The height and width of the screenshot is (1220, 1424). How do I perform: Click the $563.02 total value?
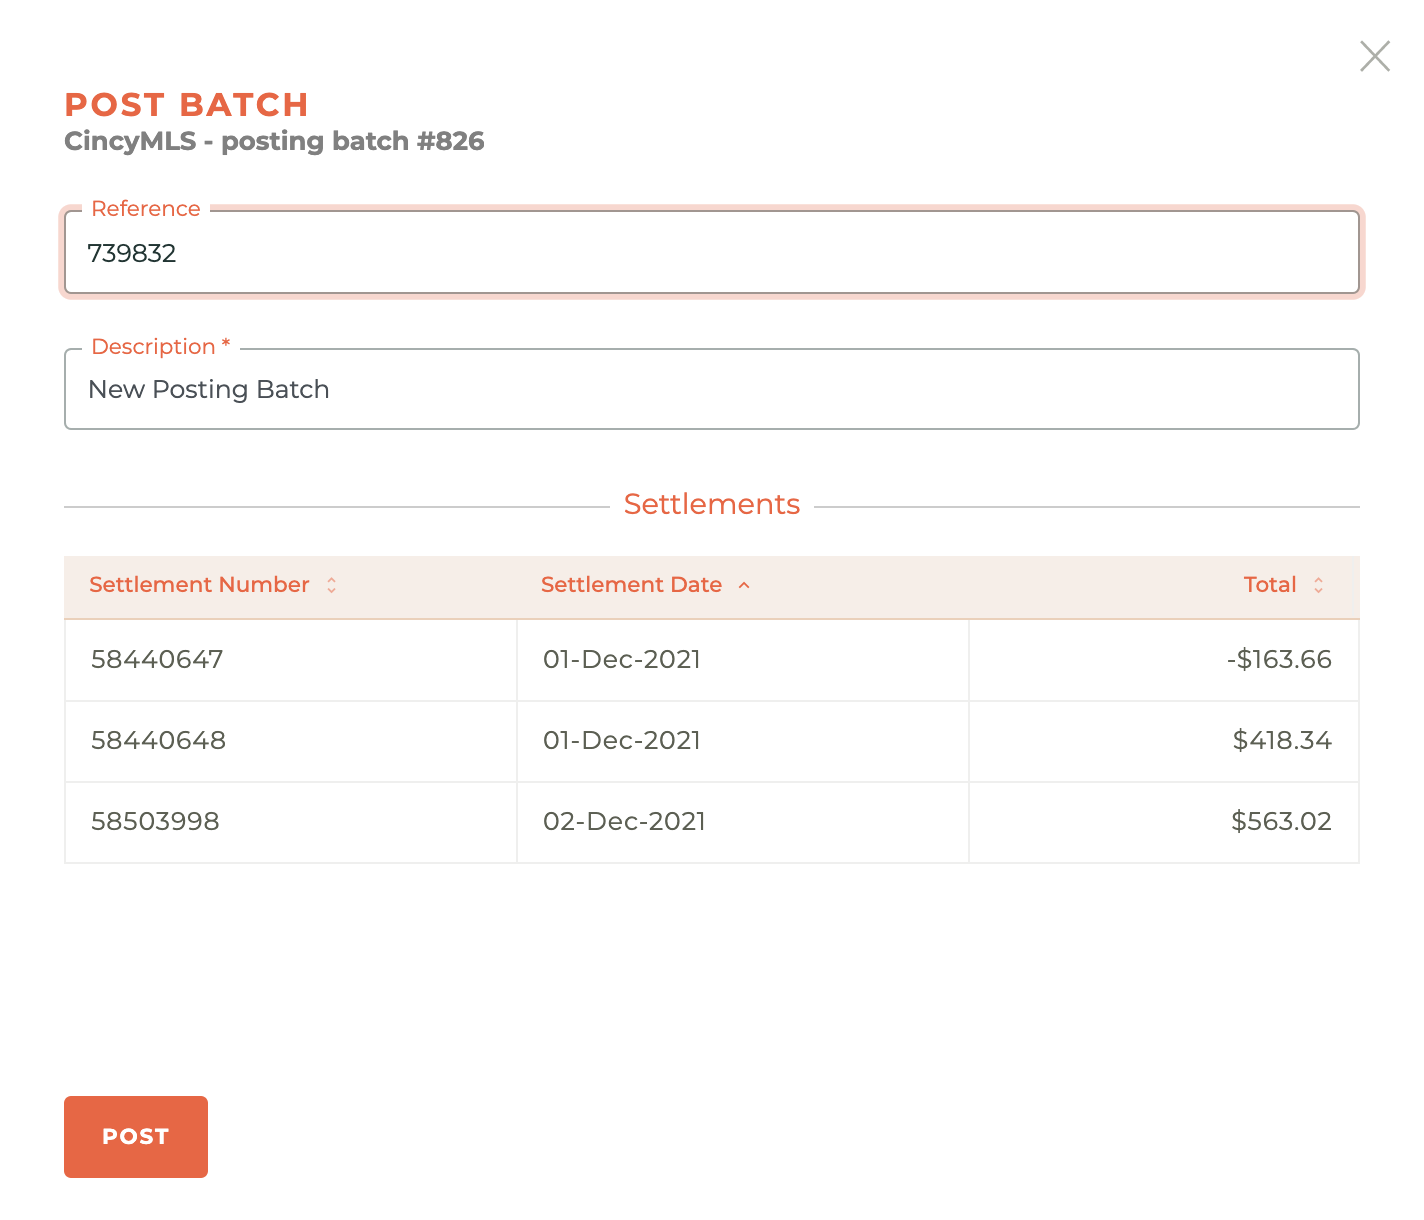coord(1282,821)
